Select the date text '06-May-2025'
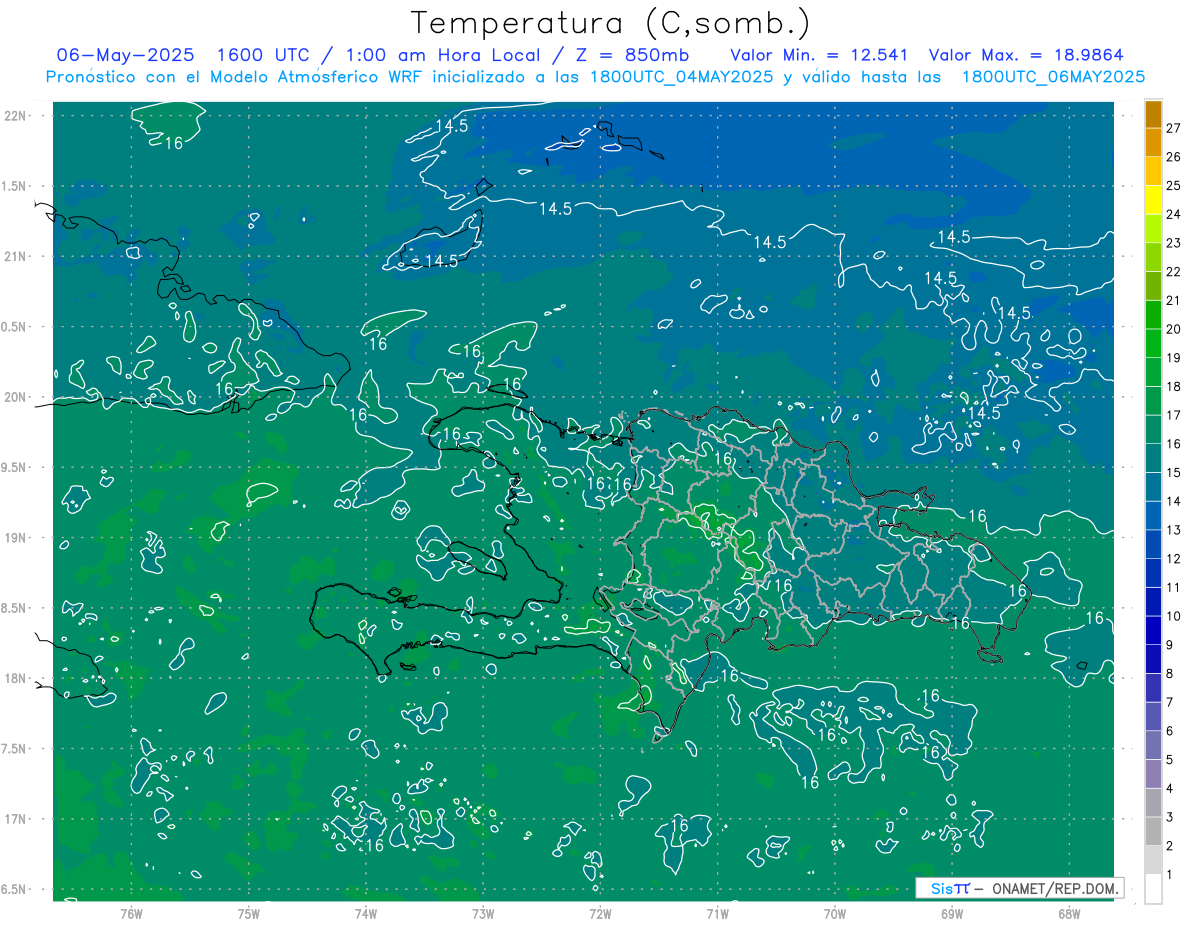Image resolution: width=1200 pixels, height=927 pixels. (126, 55)
